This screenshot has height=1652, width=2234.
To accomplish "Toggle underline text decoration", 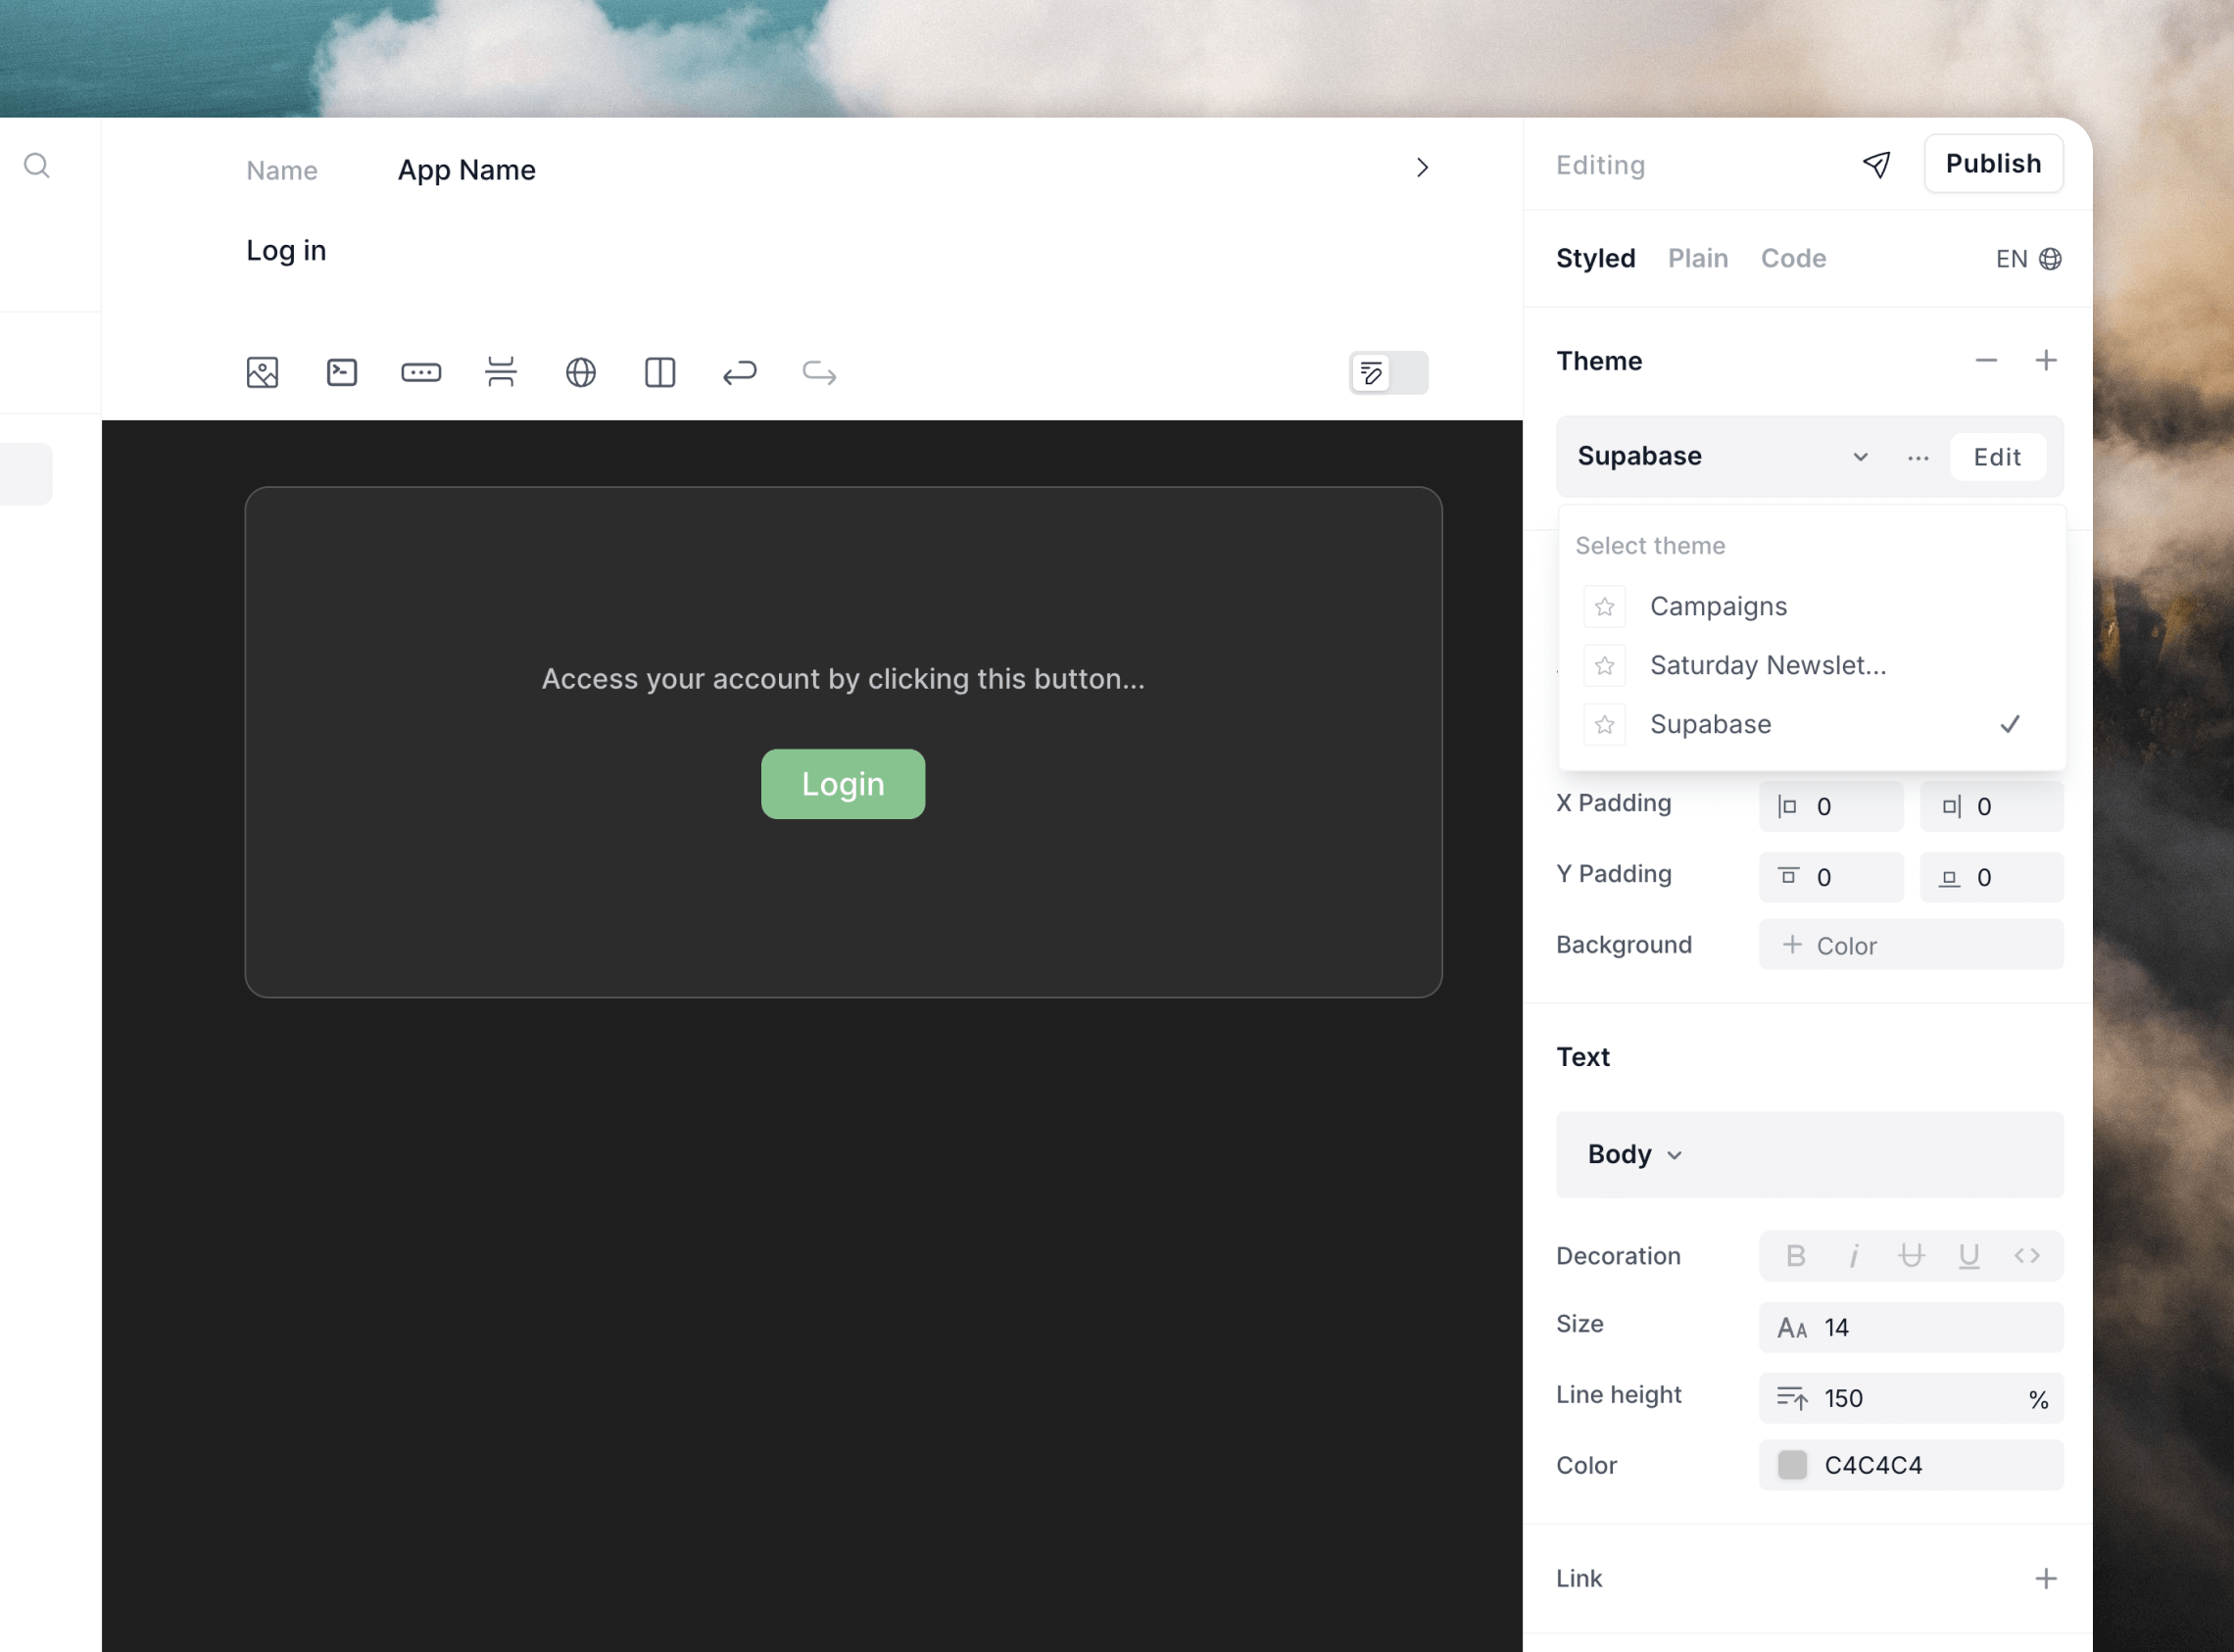I will click(x=1969, y=1256).
